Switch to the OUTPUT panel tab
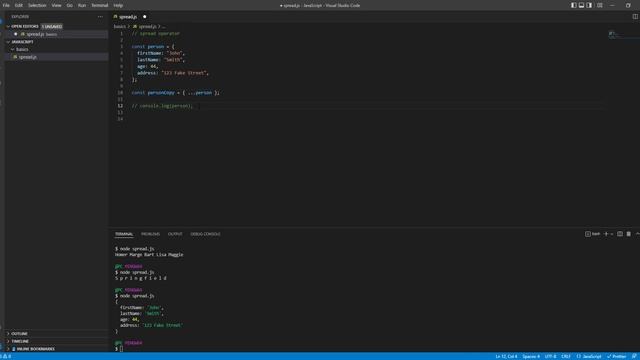The width and height of the screenshot is (640, 360). (x=175, y=234)
